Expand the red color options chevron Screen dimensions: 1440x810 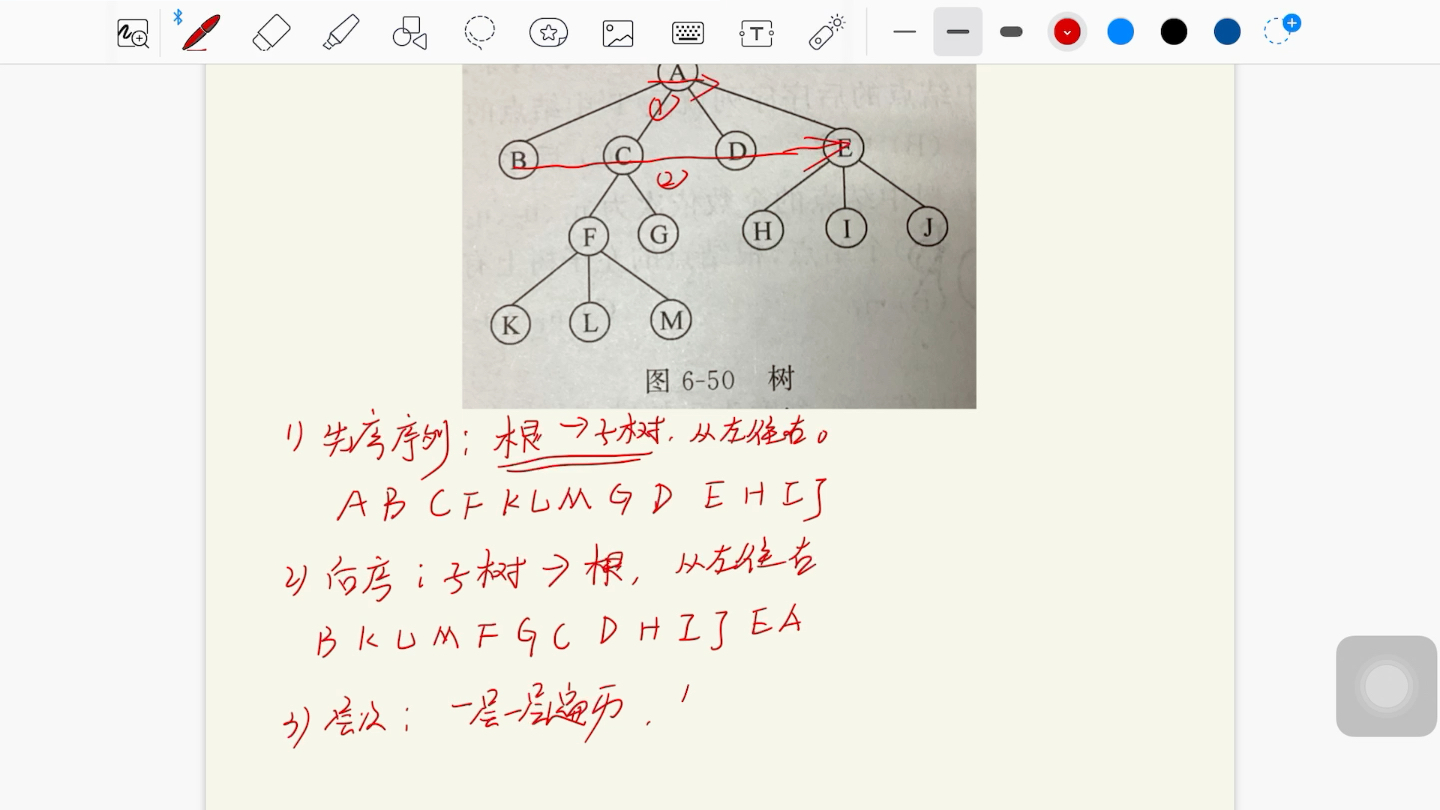(1067, 31)
